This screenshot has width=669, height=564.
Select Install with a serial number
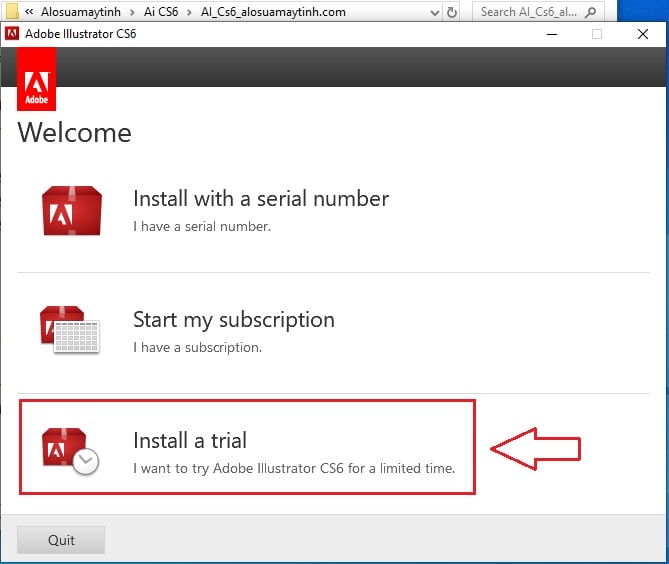point(261,199)
